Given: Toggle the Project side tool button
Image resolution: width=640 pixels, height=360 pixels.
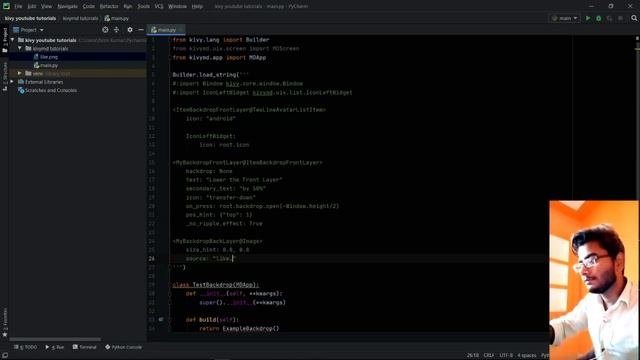Looking at the screenshot, I should (5, 40).
